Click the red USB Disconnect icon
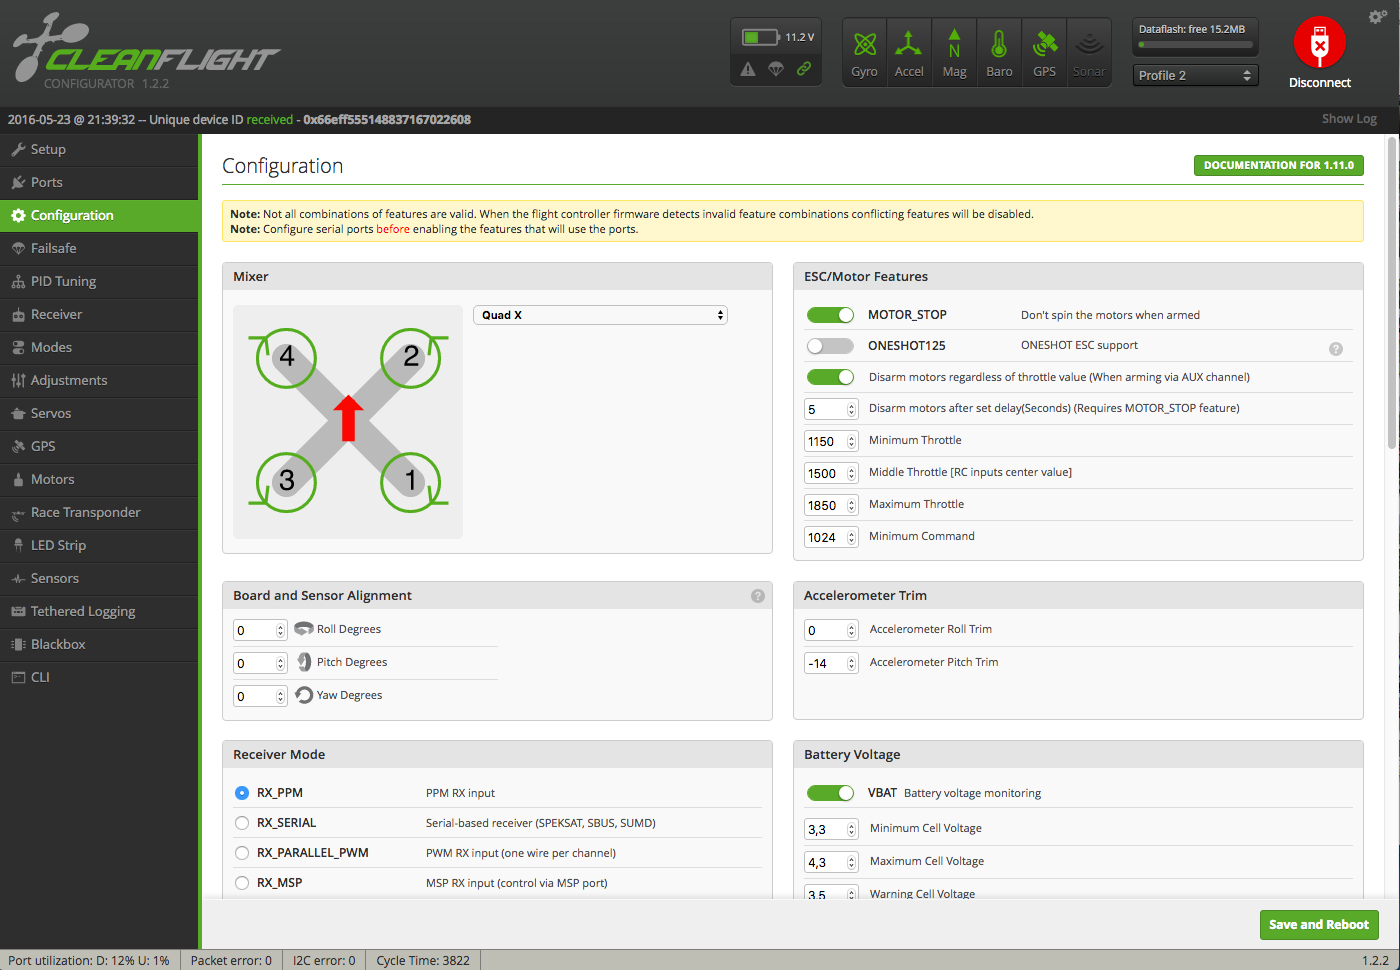Image resolution: width=1400 pixels, height=970 pixels. click(x=1320, y=44)
